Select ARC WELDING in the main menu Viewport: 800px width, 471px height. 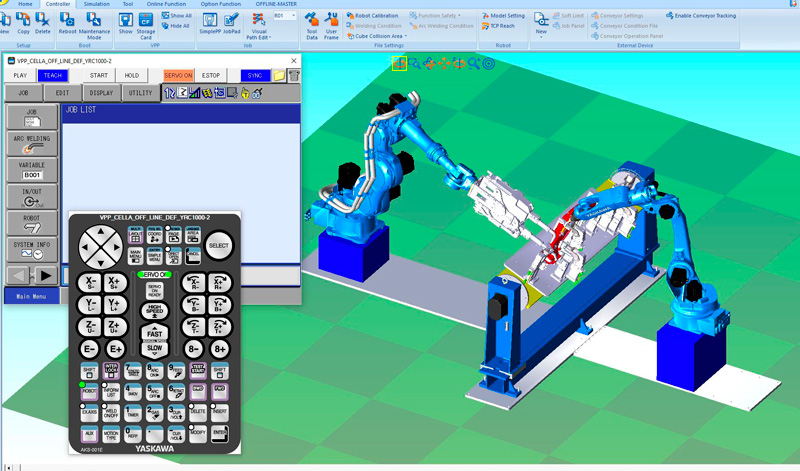point(31,144)
